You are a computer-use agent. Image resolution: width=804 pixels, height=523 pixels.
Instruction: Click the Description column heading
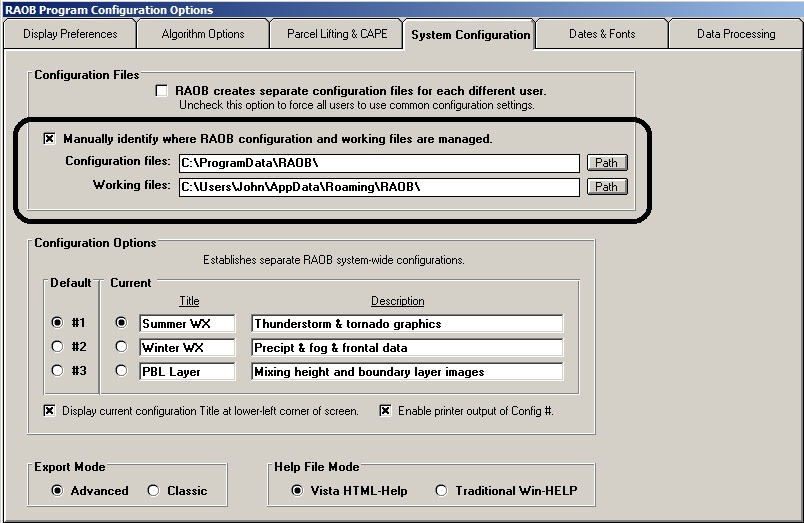pyautogui.click(x=397, y=301)
